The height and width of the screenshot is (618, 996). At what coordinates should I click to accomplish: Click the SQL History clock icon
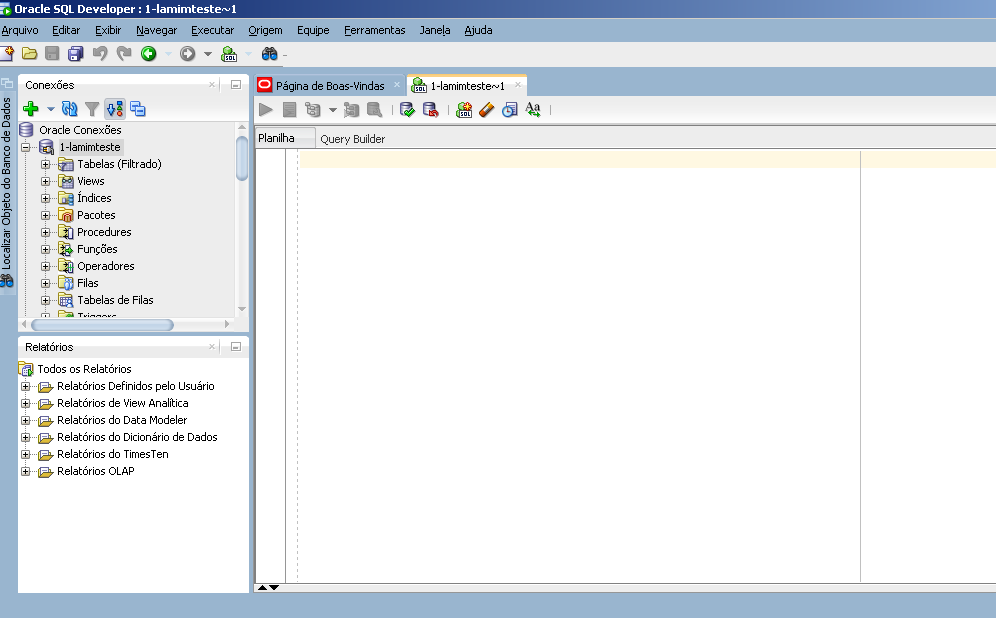509,110
